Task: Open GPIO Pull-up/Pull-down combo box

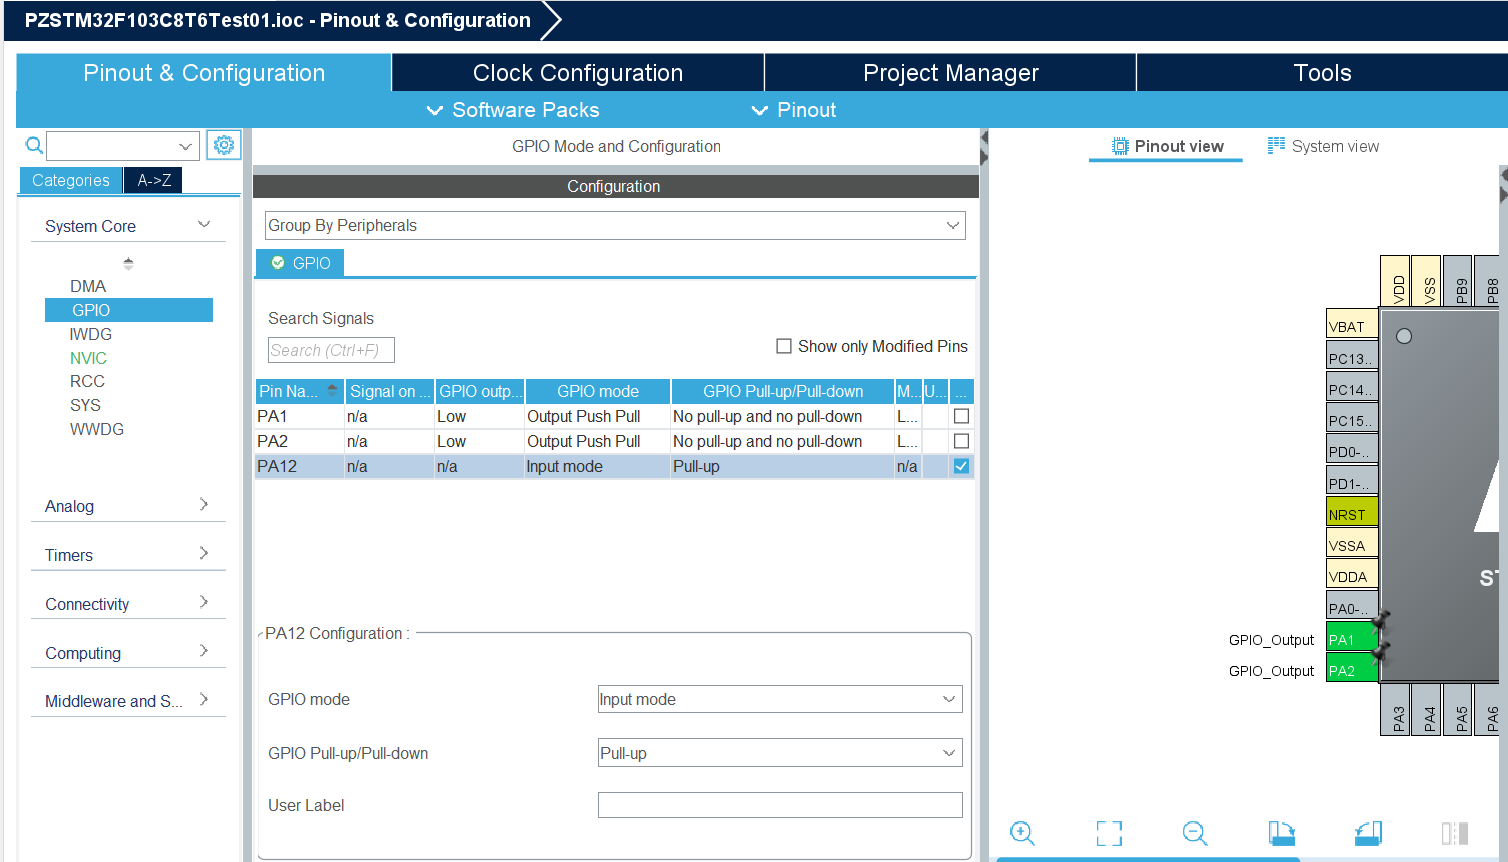Action: click(x=780, y=753)
